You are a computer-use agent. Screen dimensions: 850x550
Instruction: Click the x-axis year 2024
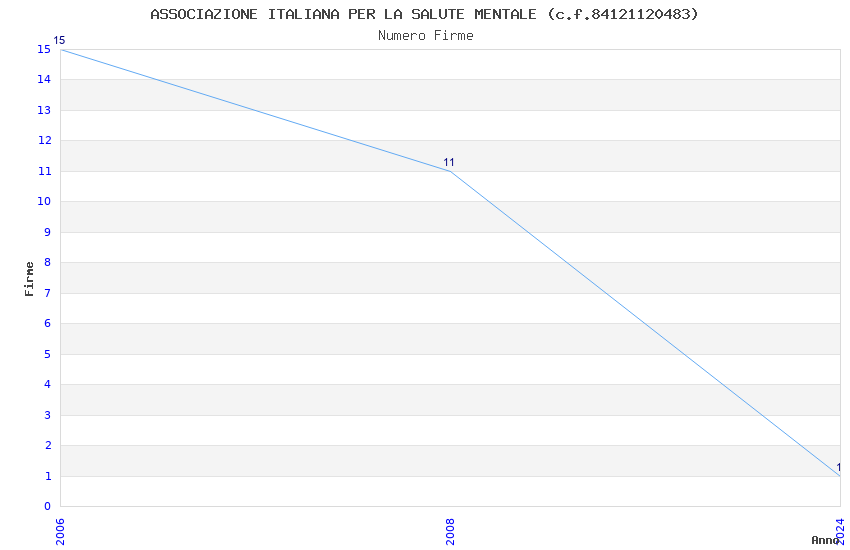pyautogui.click(x=840, y=532)
